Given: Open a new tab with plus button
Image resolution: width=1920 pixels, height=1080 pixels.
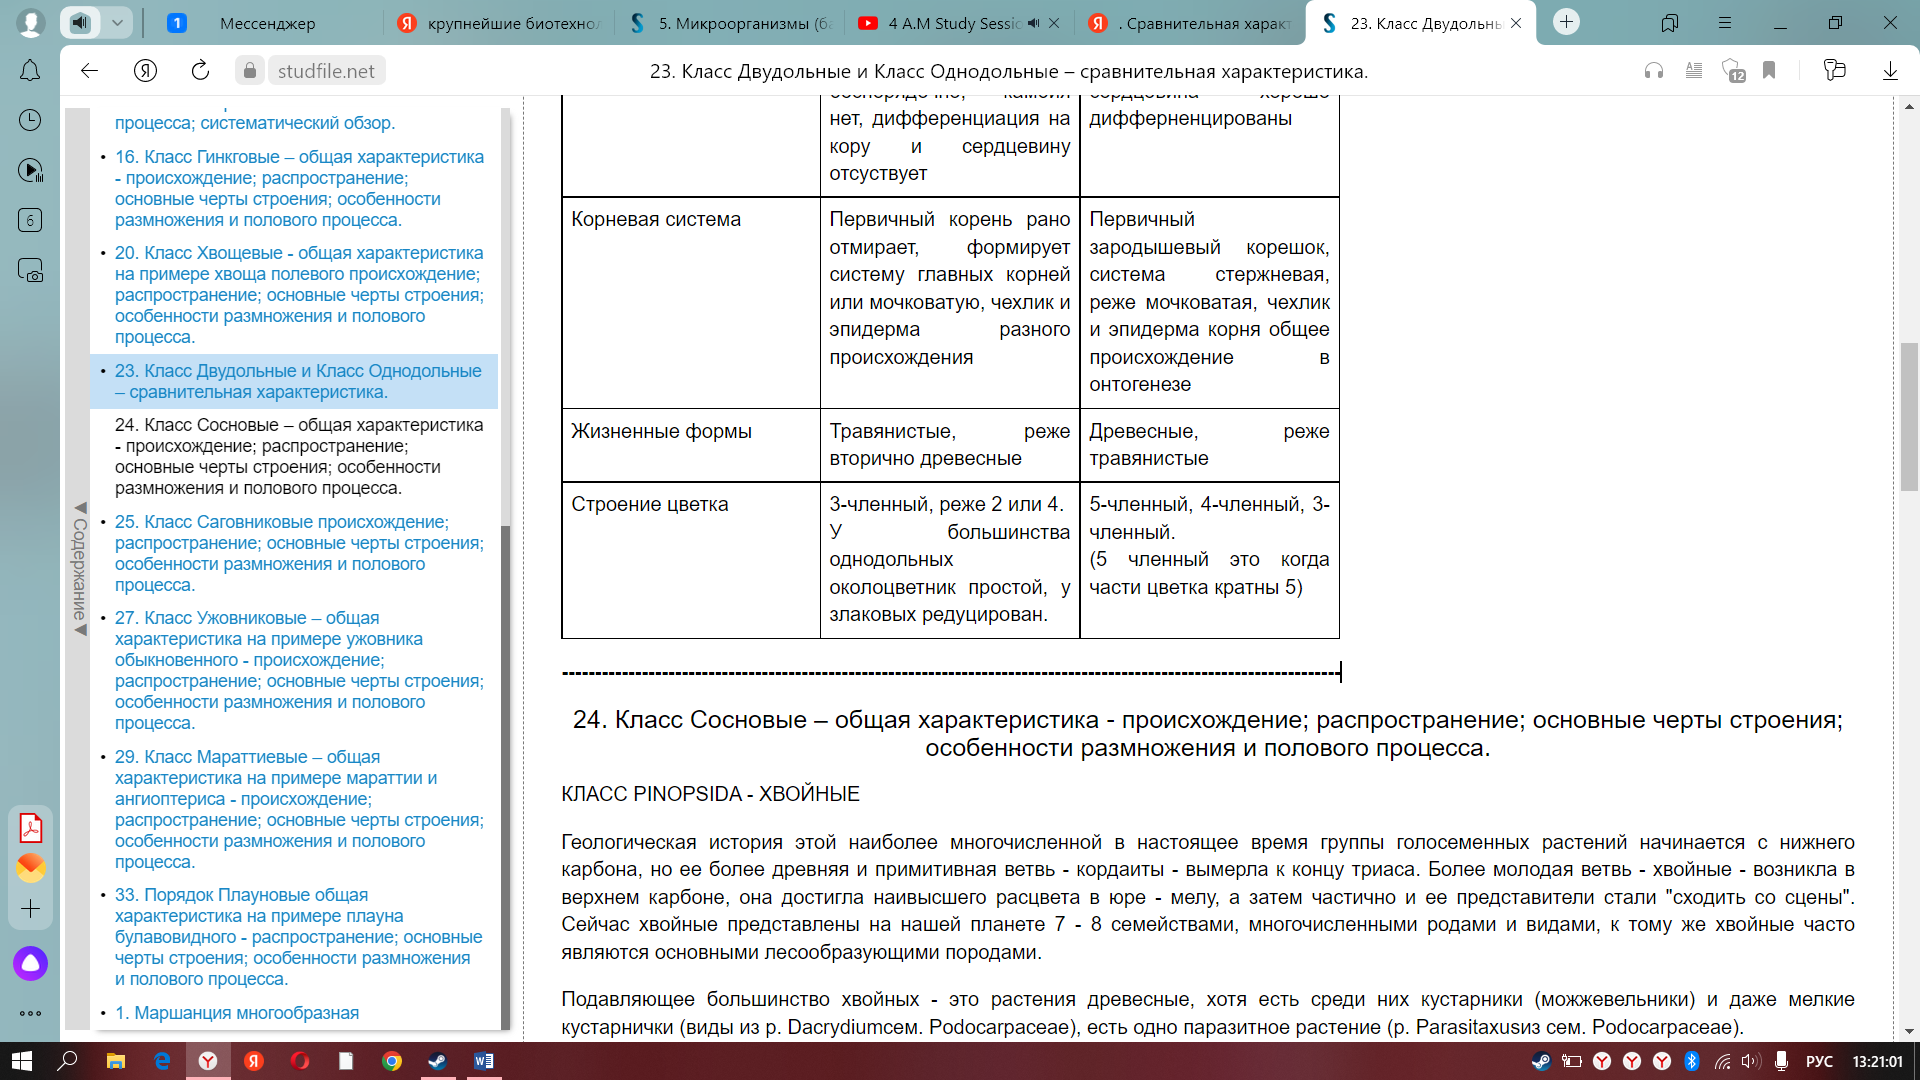Looking at the screenshot, I should [1567, 21].
